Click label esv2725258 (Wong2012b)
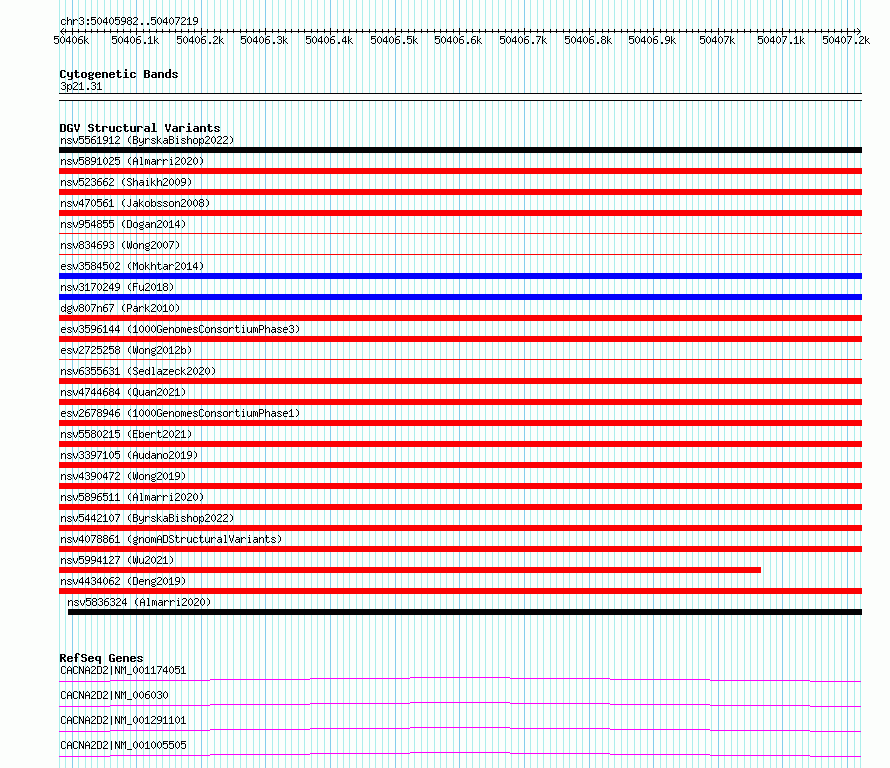890x768 pixels. coord(126,350)
